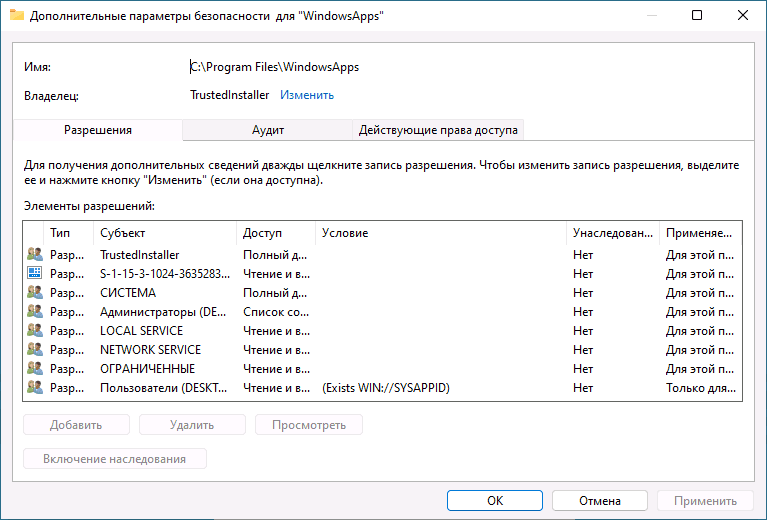
Task: Click the group icon in the TrustedInstaller row
Action: 35,254
